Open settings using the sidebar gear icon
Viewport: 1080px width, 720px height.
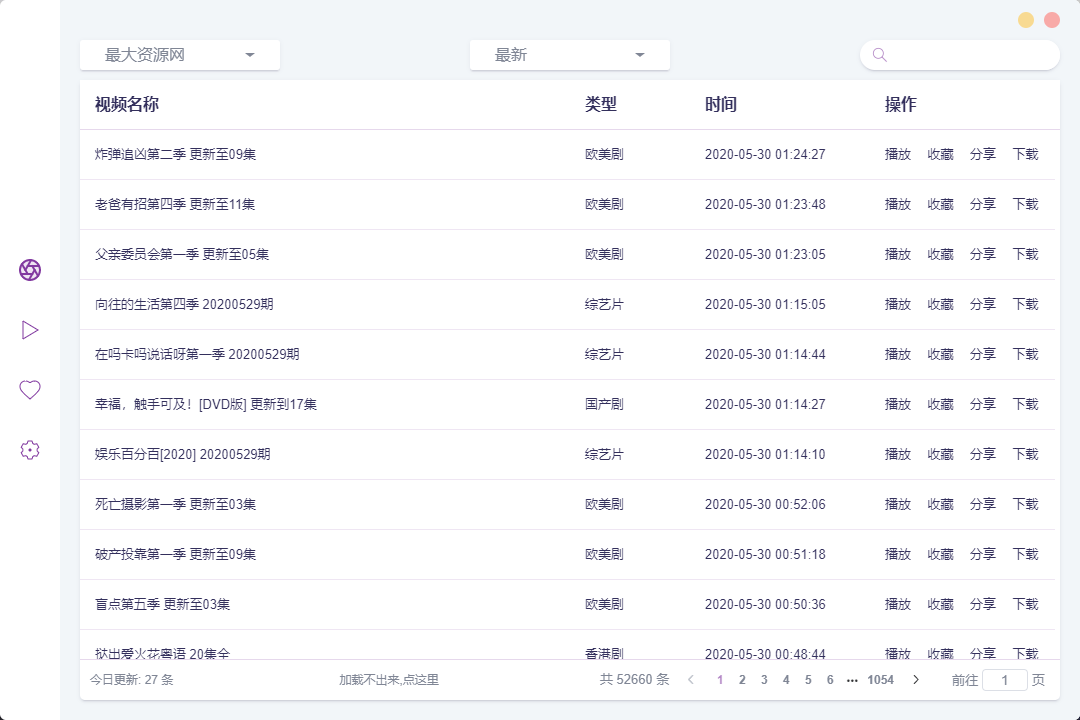30,450
